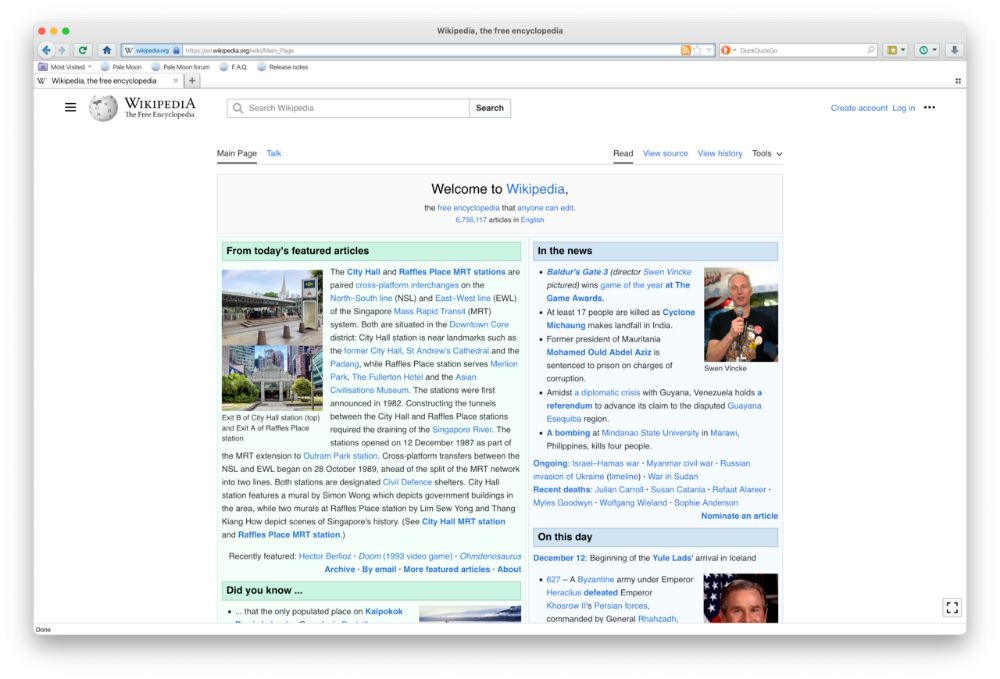Click the list all tabs grid icon

[958, 81]
